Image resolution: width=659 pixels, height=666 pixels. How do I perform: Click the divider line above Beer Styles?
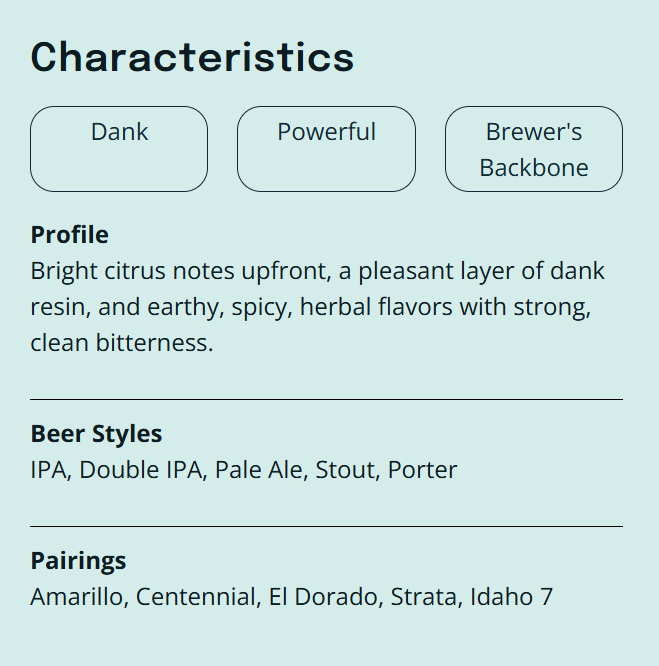click(x=326, y=399)
